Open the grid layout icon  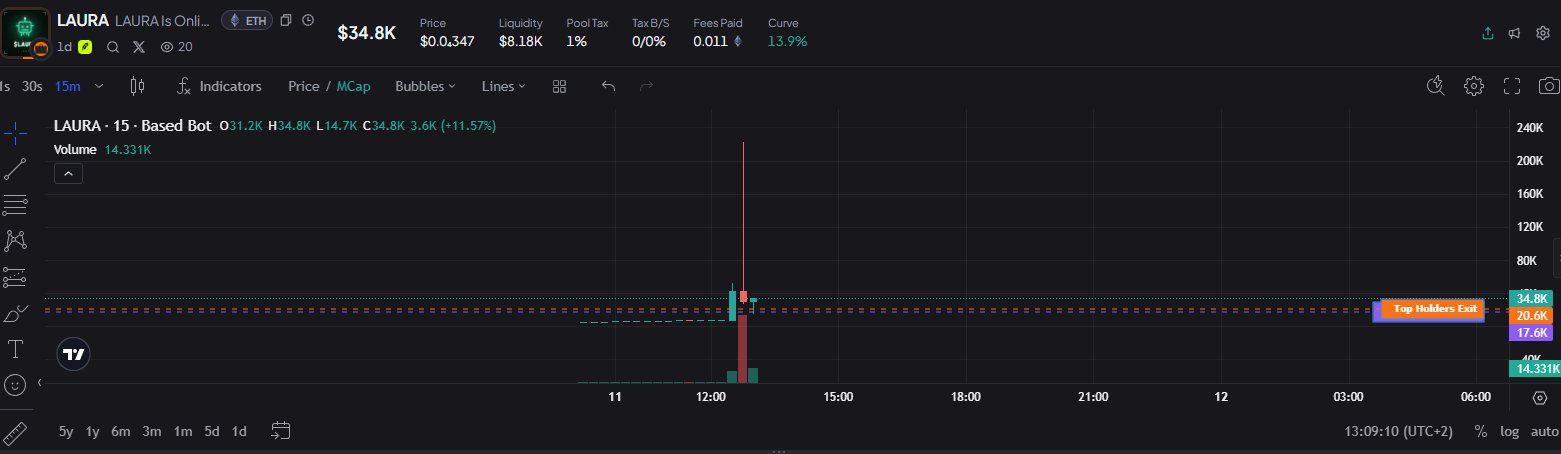pos(560,86)
